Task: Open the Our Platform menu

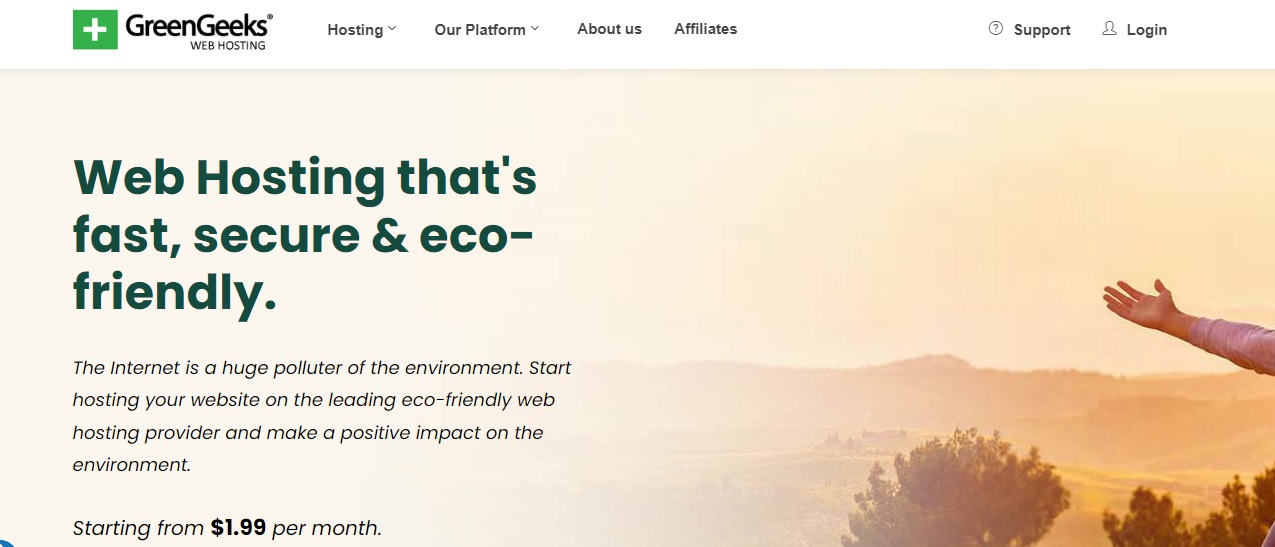Action: [480, 30]
